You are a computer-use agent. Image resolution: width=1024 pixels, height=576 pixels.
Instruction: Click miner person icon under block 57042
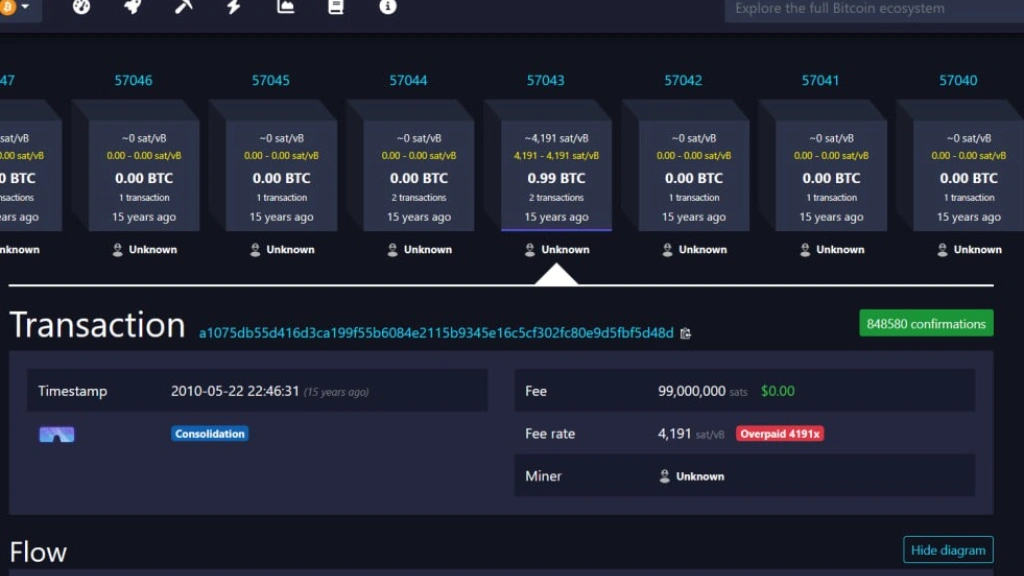[667, 249]
